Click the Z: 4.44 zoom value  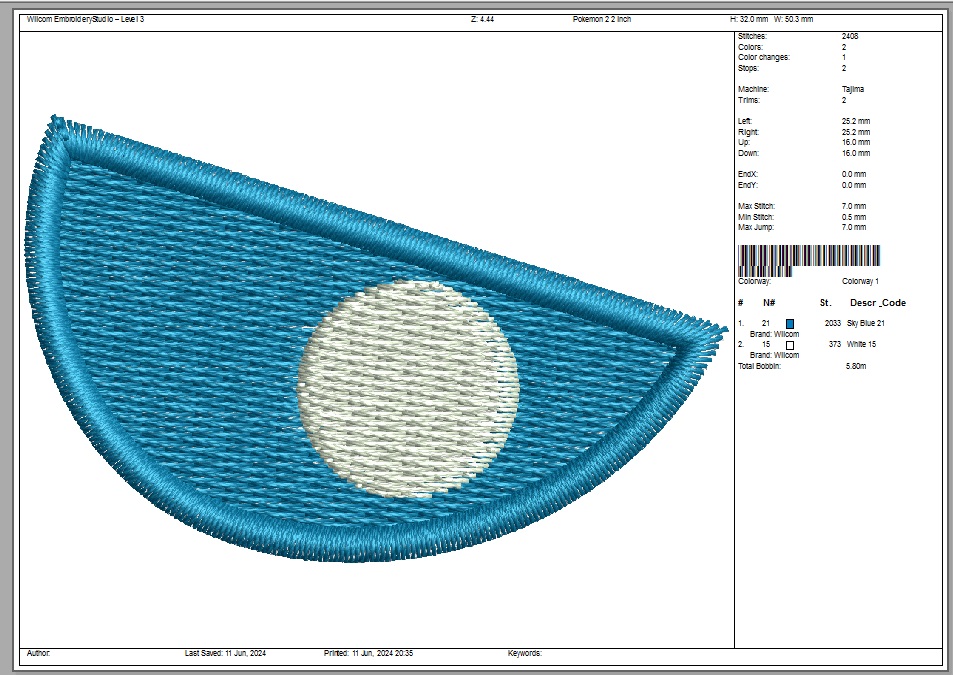point(484,19)
